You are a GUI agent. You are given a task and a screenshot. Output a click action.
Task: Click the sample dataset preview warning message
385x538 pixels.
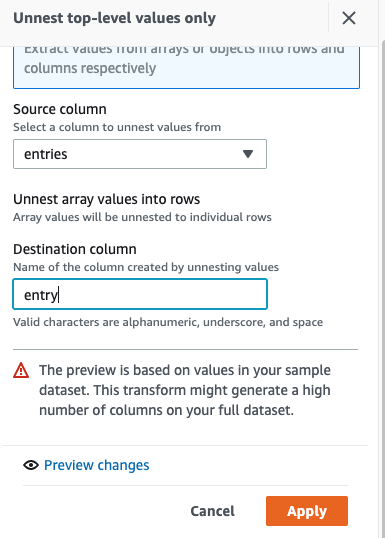tap(185, 390)
